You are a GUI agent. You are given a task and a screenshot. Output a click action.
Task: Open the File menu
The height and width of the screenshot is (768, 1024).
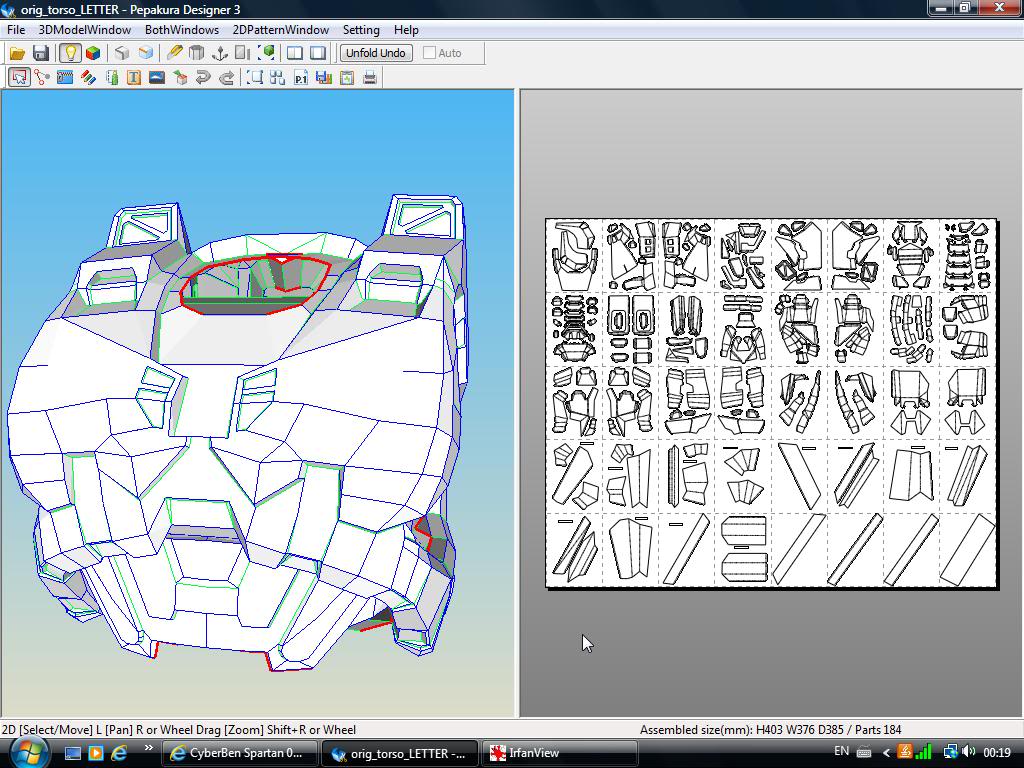[16, 30]
